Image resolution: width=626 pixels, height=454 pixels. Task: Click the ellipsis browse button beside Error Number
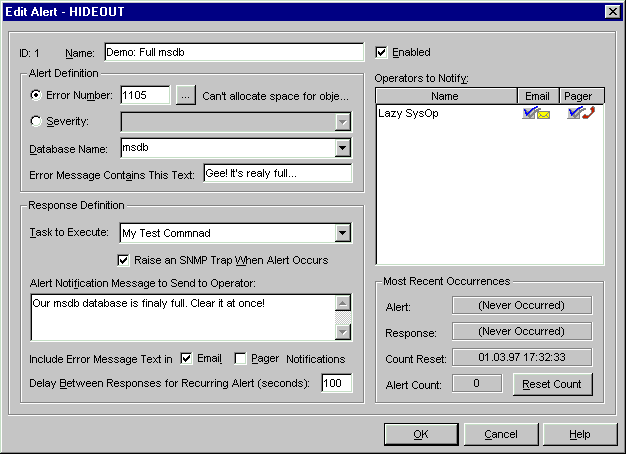click(186, 96)
